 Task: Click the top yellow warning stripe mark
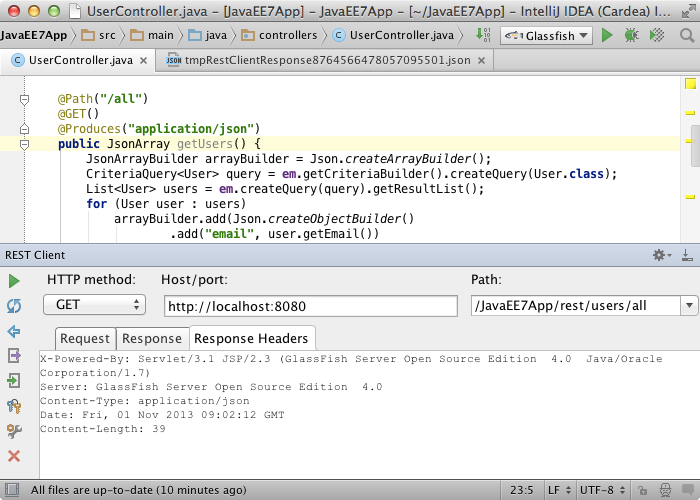tap(690, 113)
